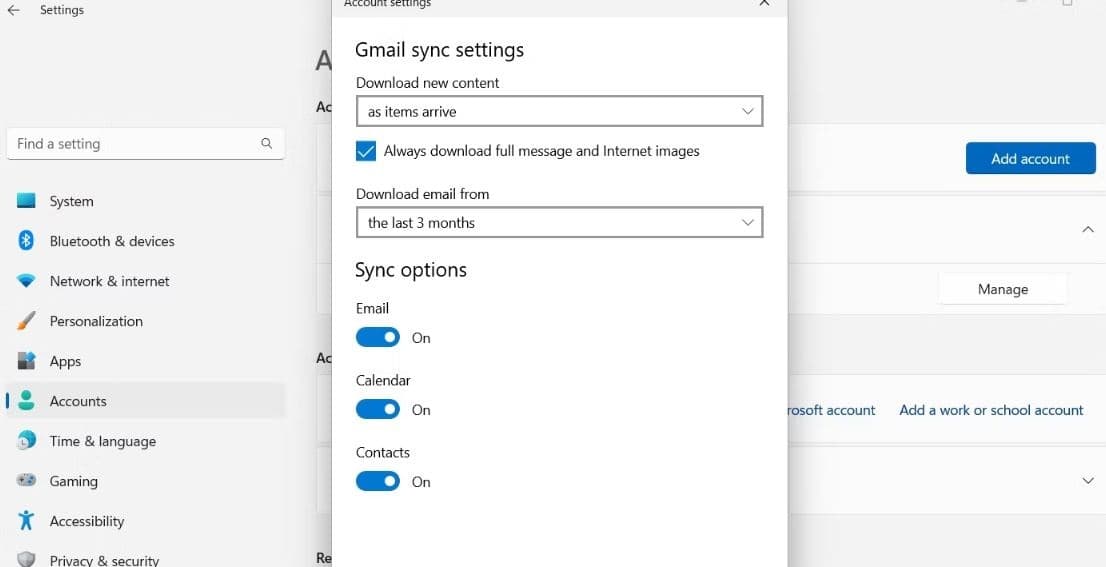Open the Download email from dropdown
The image size is (1106, 567).
[559, 223]
